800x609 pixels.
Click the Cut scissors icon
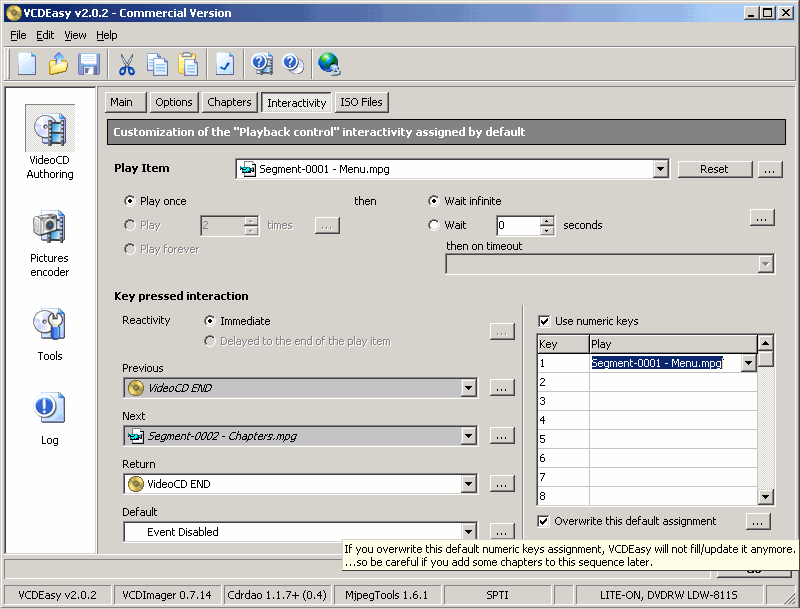(x=127, y=64)
